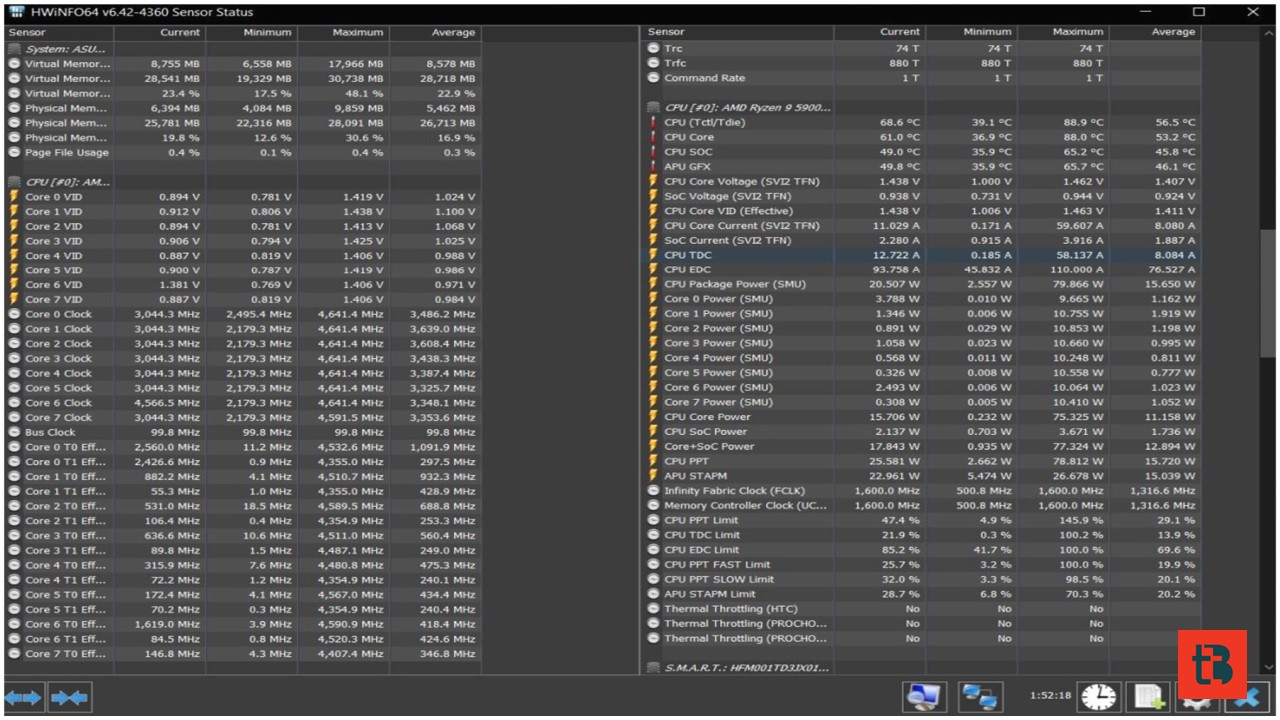This screenshot has height=720, width=1280.
Task: Click the clock icon to reset elapsed time
Action: click(x=1098, y=696)
